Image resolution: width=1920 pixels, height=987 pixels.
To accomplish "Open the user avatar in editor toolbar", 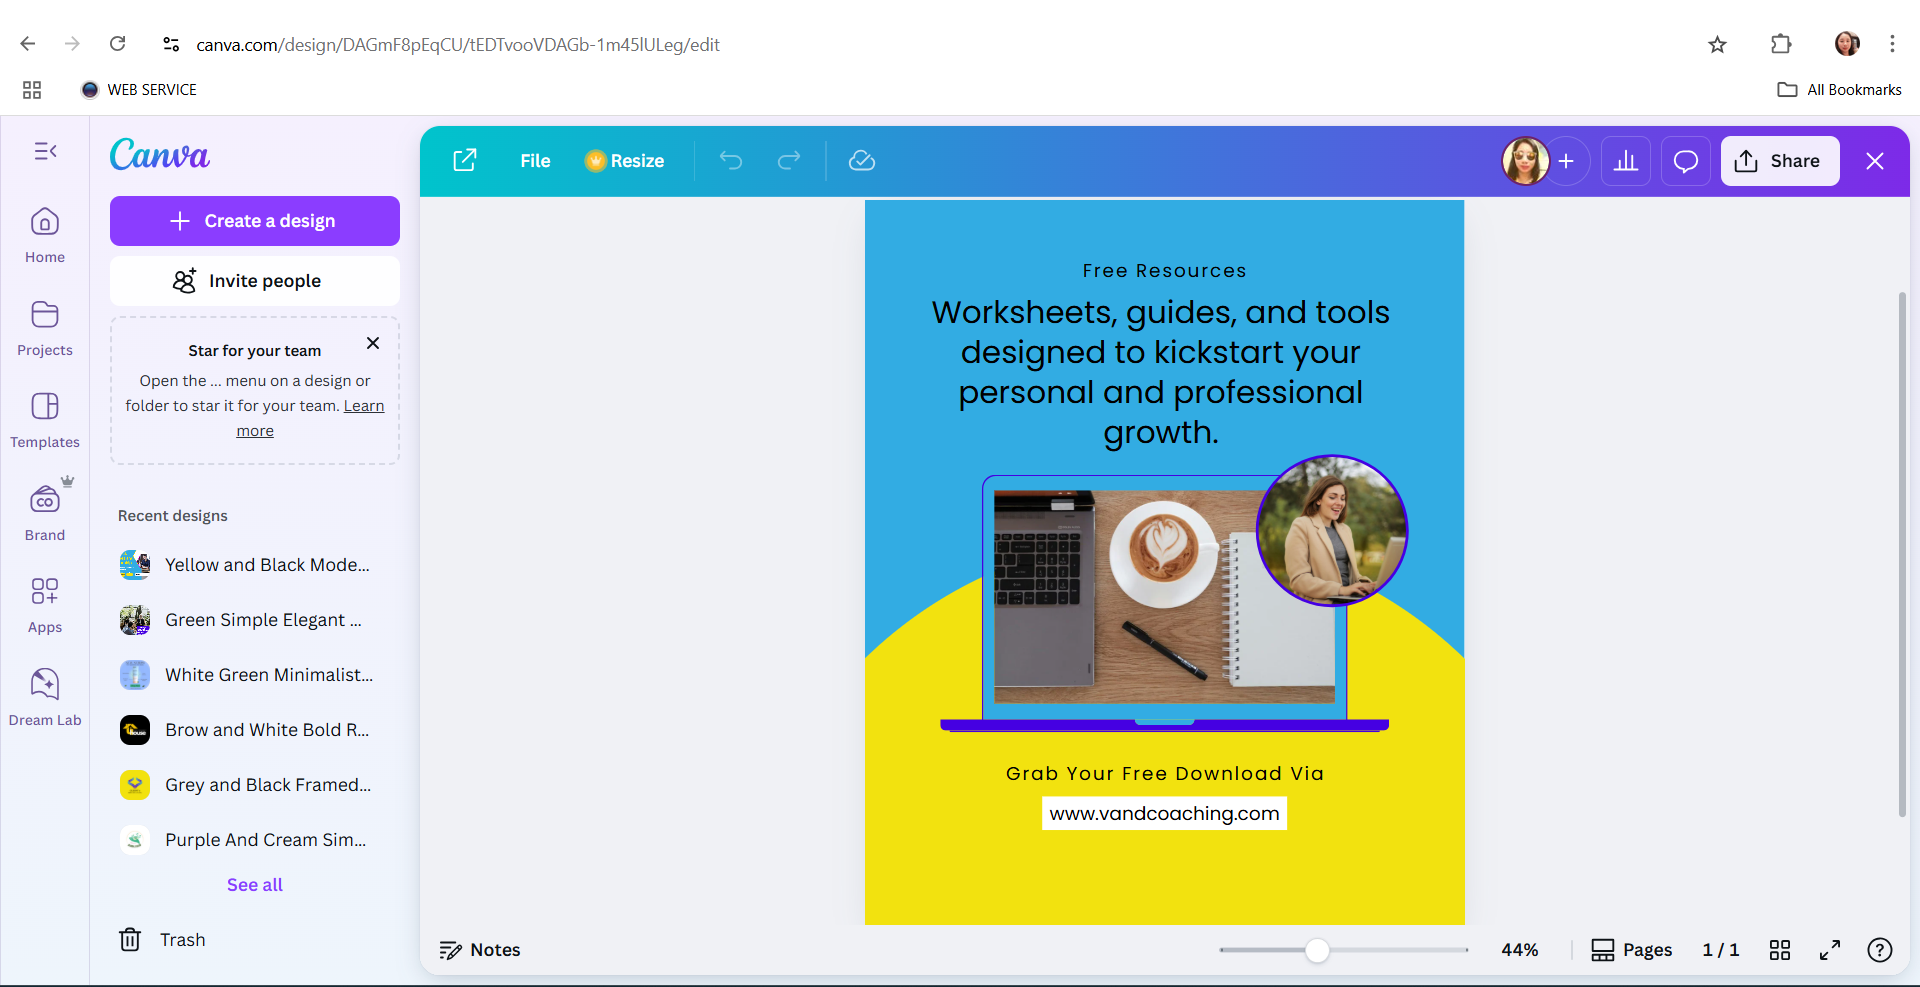I will click(x=1526, y=161).
